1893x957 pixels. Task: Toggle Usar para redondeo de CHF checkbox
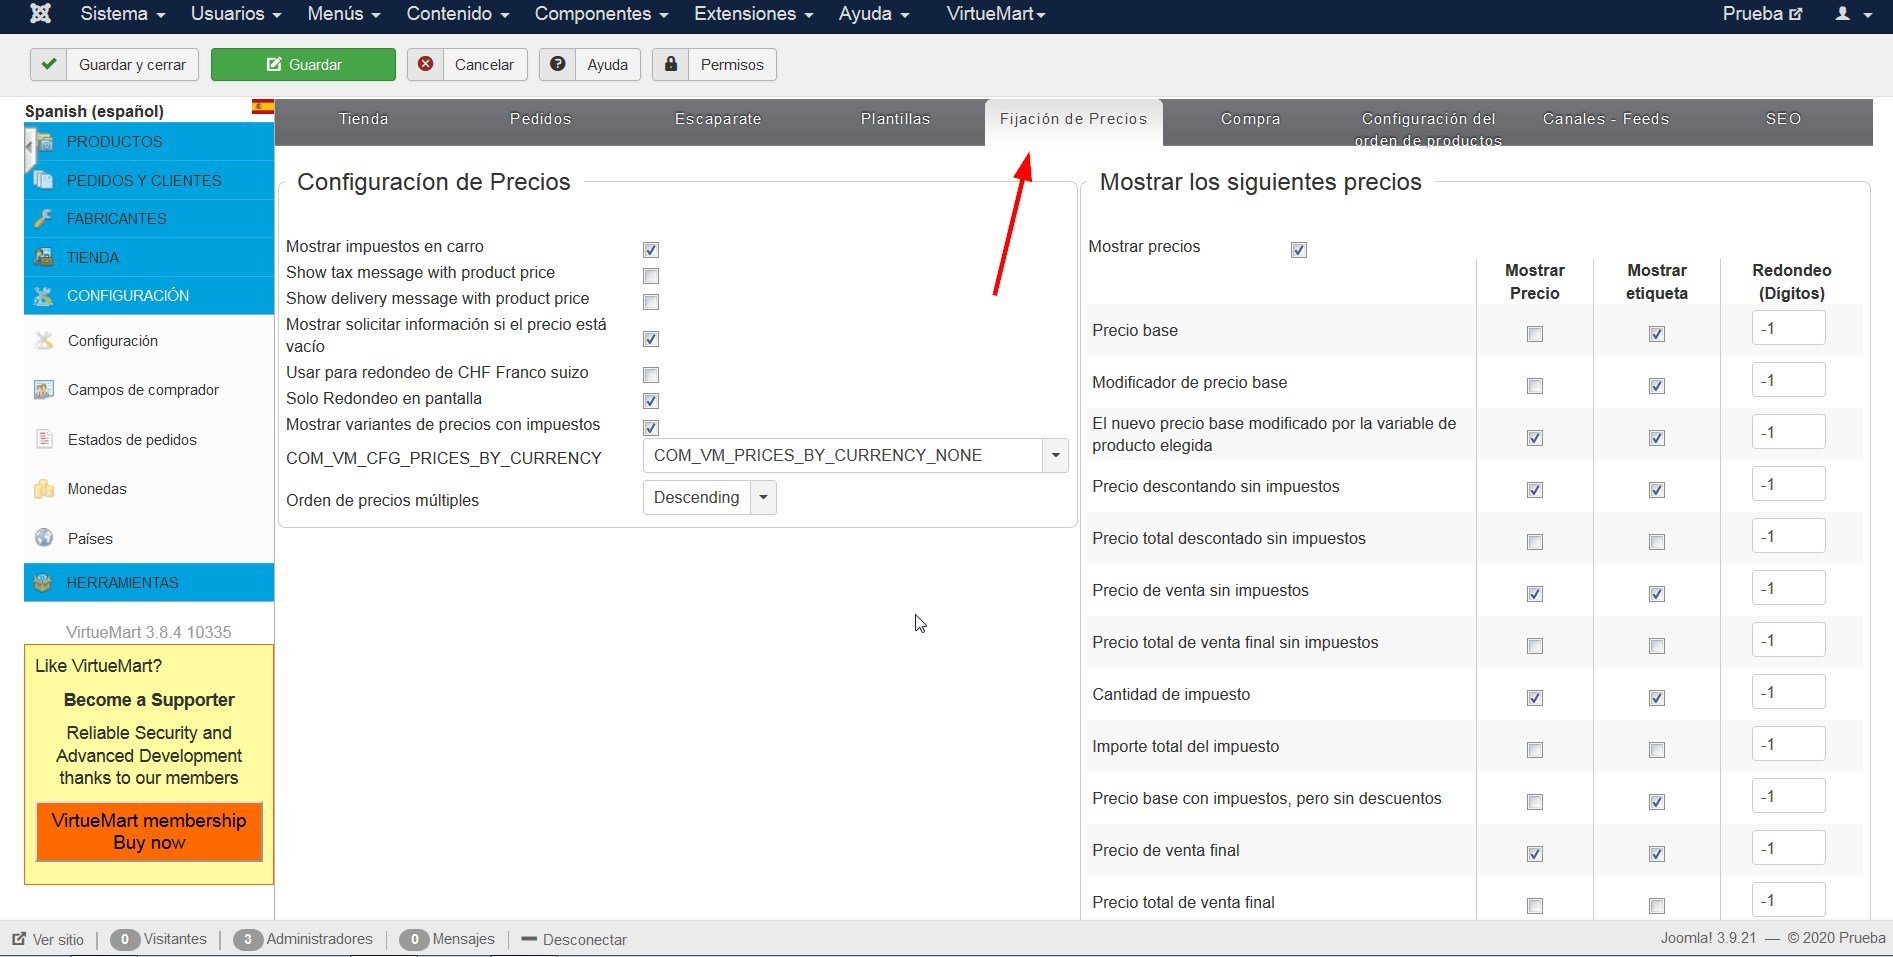(651, 375)
